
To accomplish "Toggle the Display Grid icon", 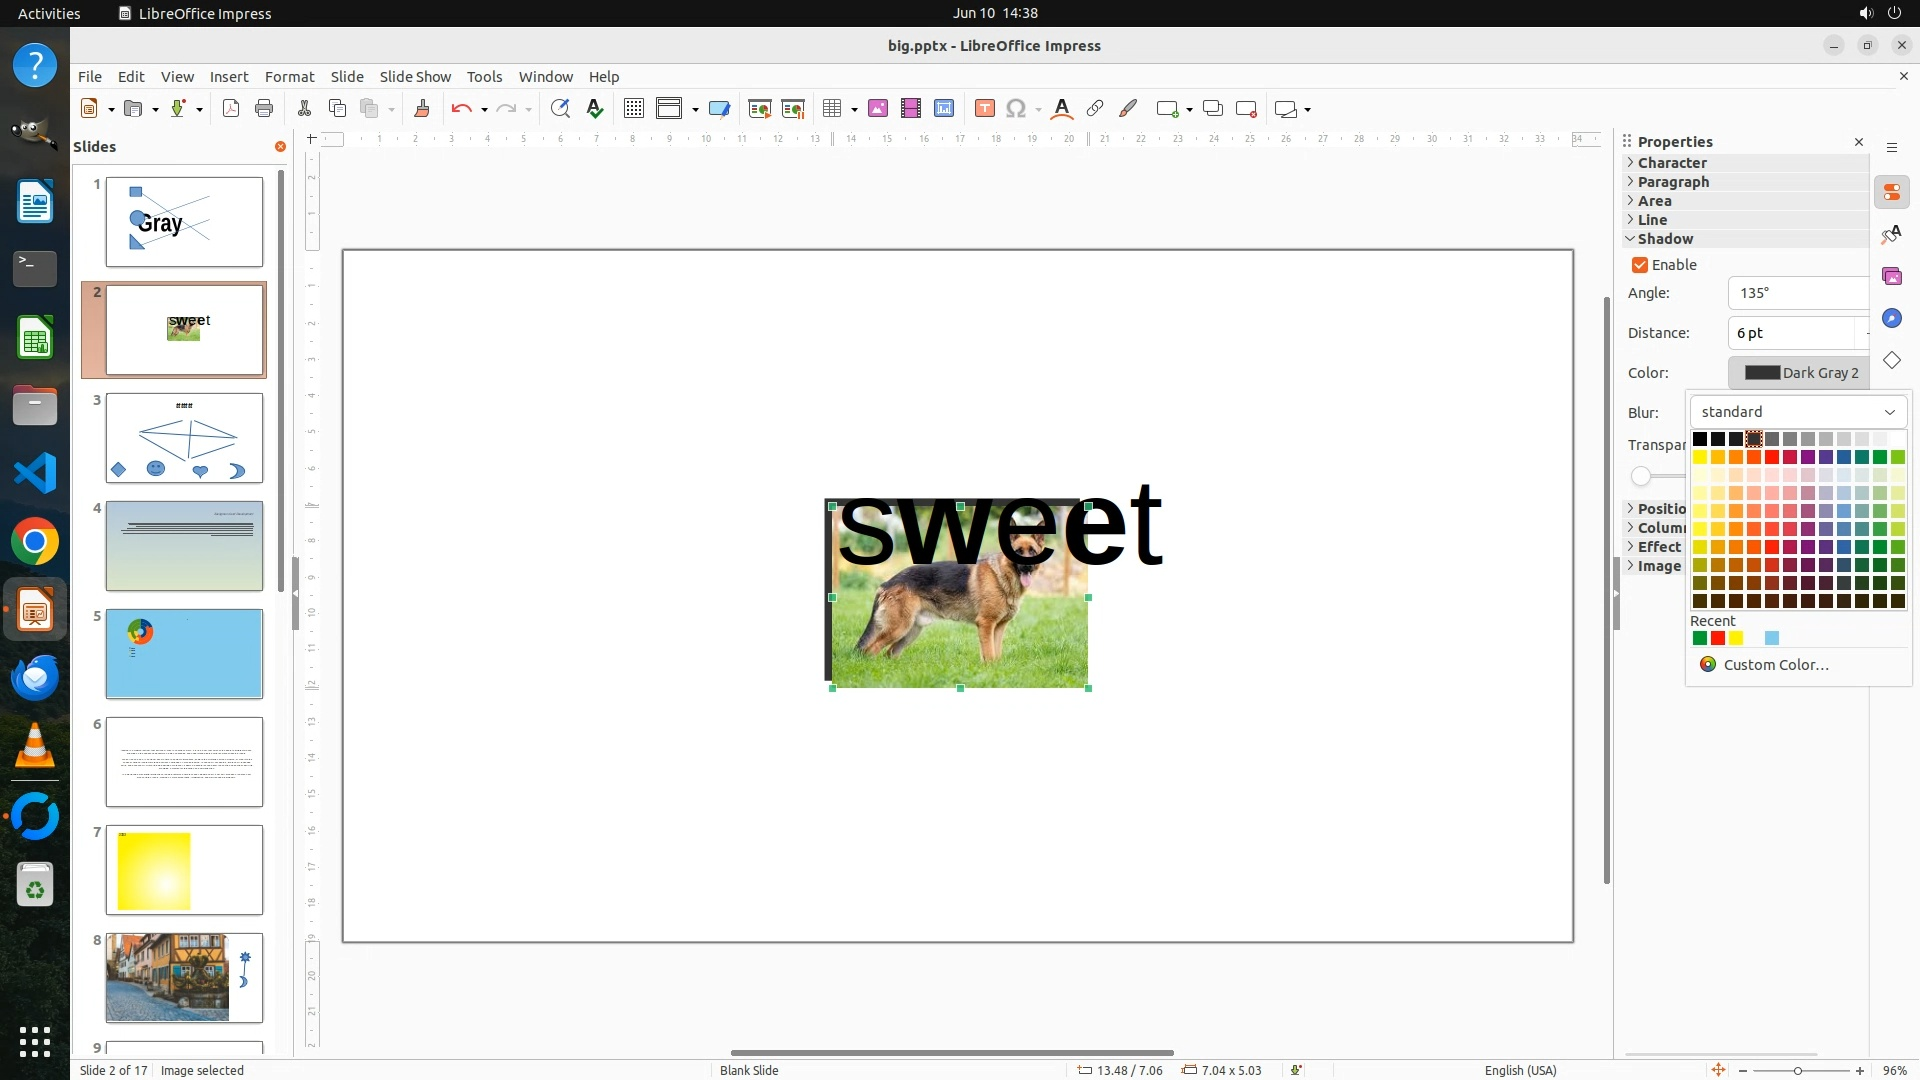I will click(x=633, y=109).
